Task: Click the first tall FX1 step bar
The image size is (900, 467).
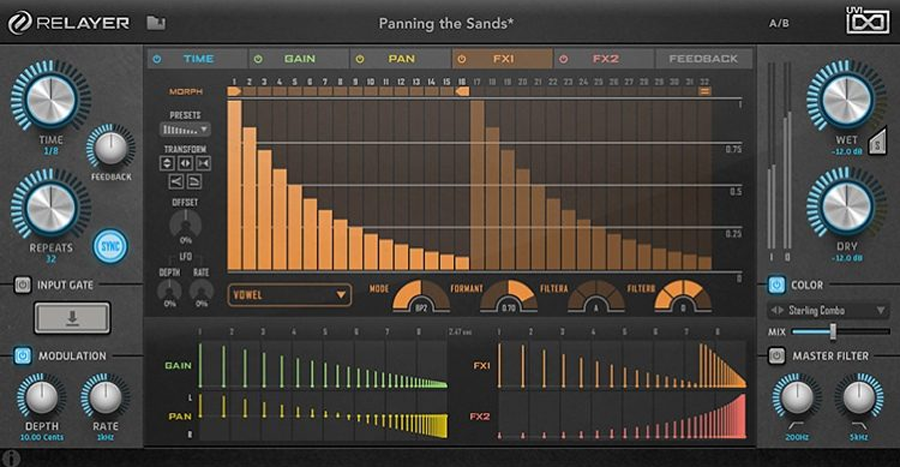Action: coord(235,185)
